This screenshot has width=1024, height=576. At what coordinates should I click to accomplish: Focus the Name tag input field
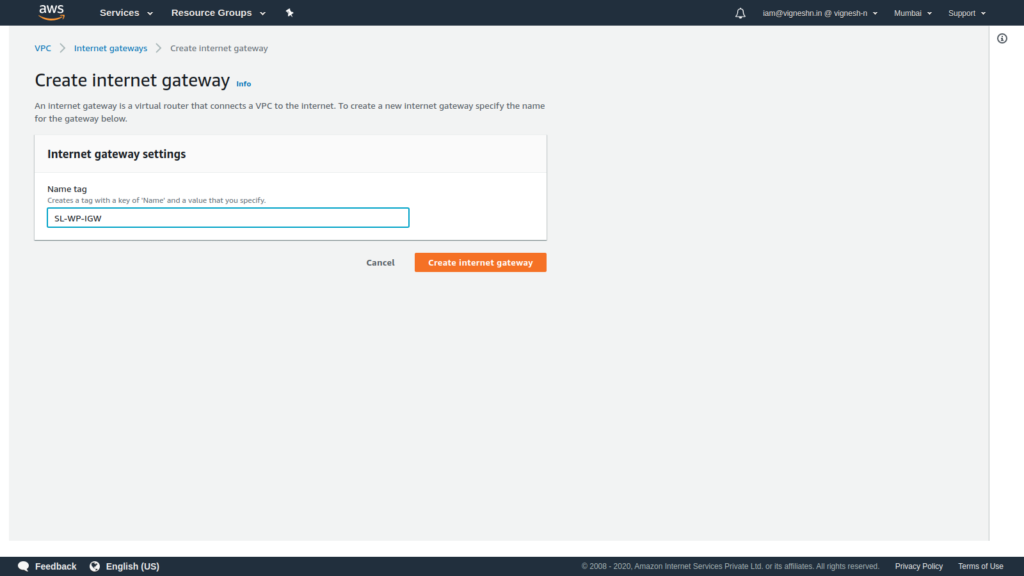tap(228, 217)
